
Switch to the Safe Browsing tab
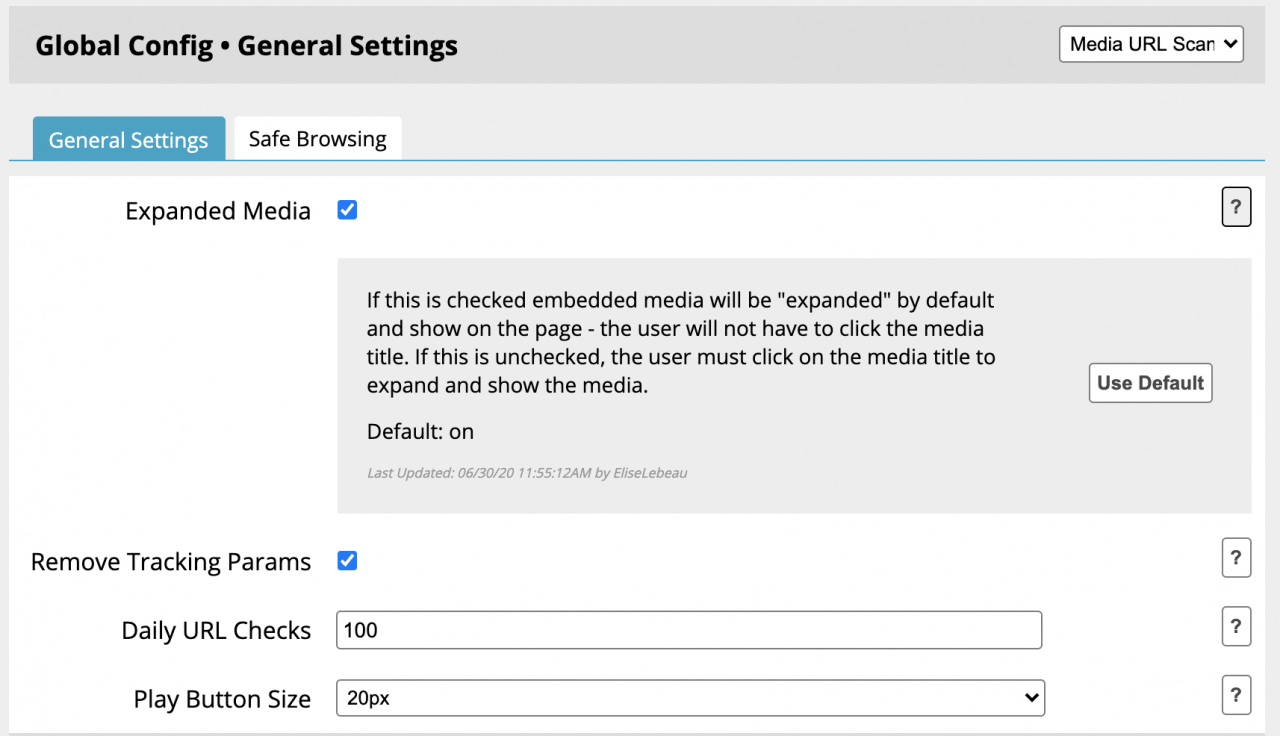click(317, 139)
